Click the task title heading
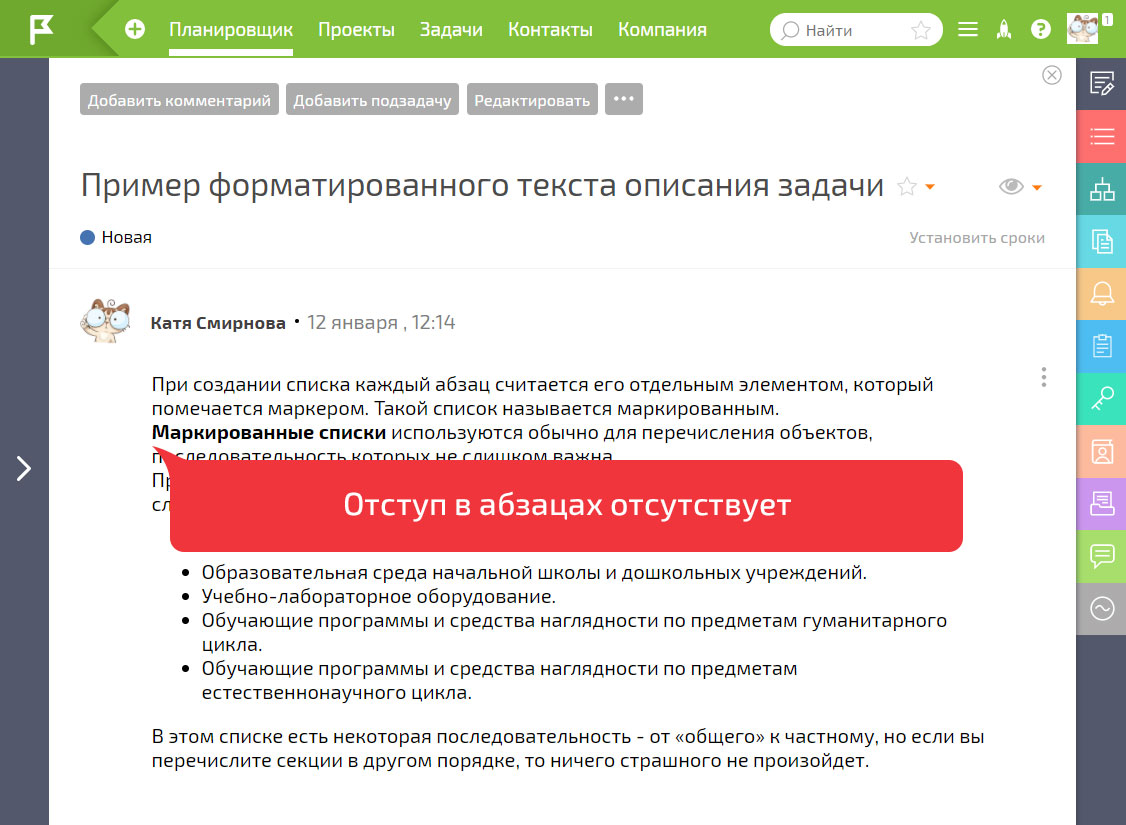 tap(482, 185)
